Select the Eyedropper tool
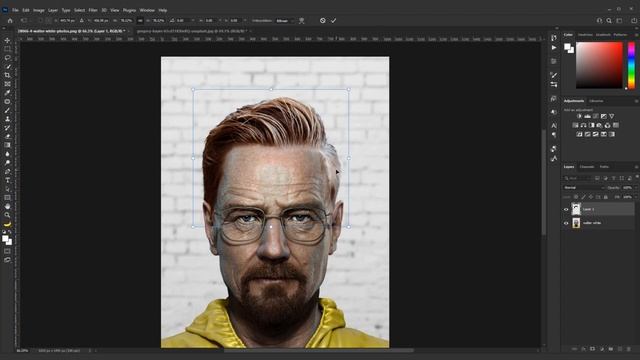640x360 pixels. (7, 93)
